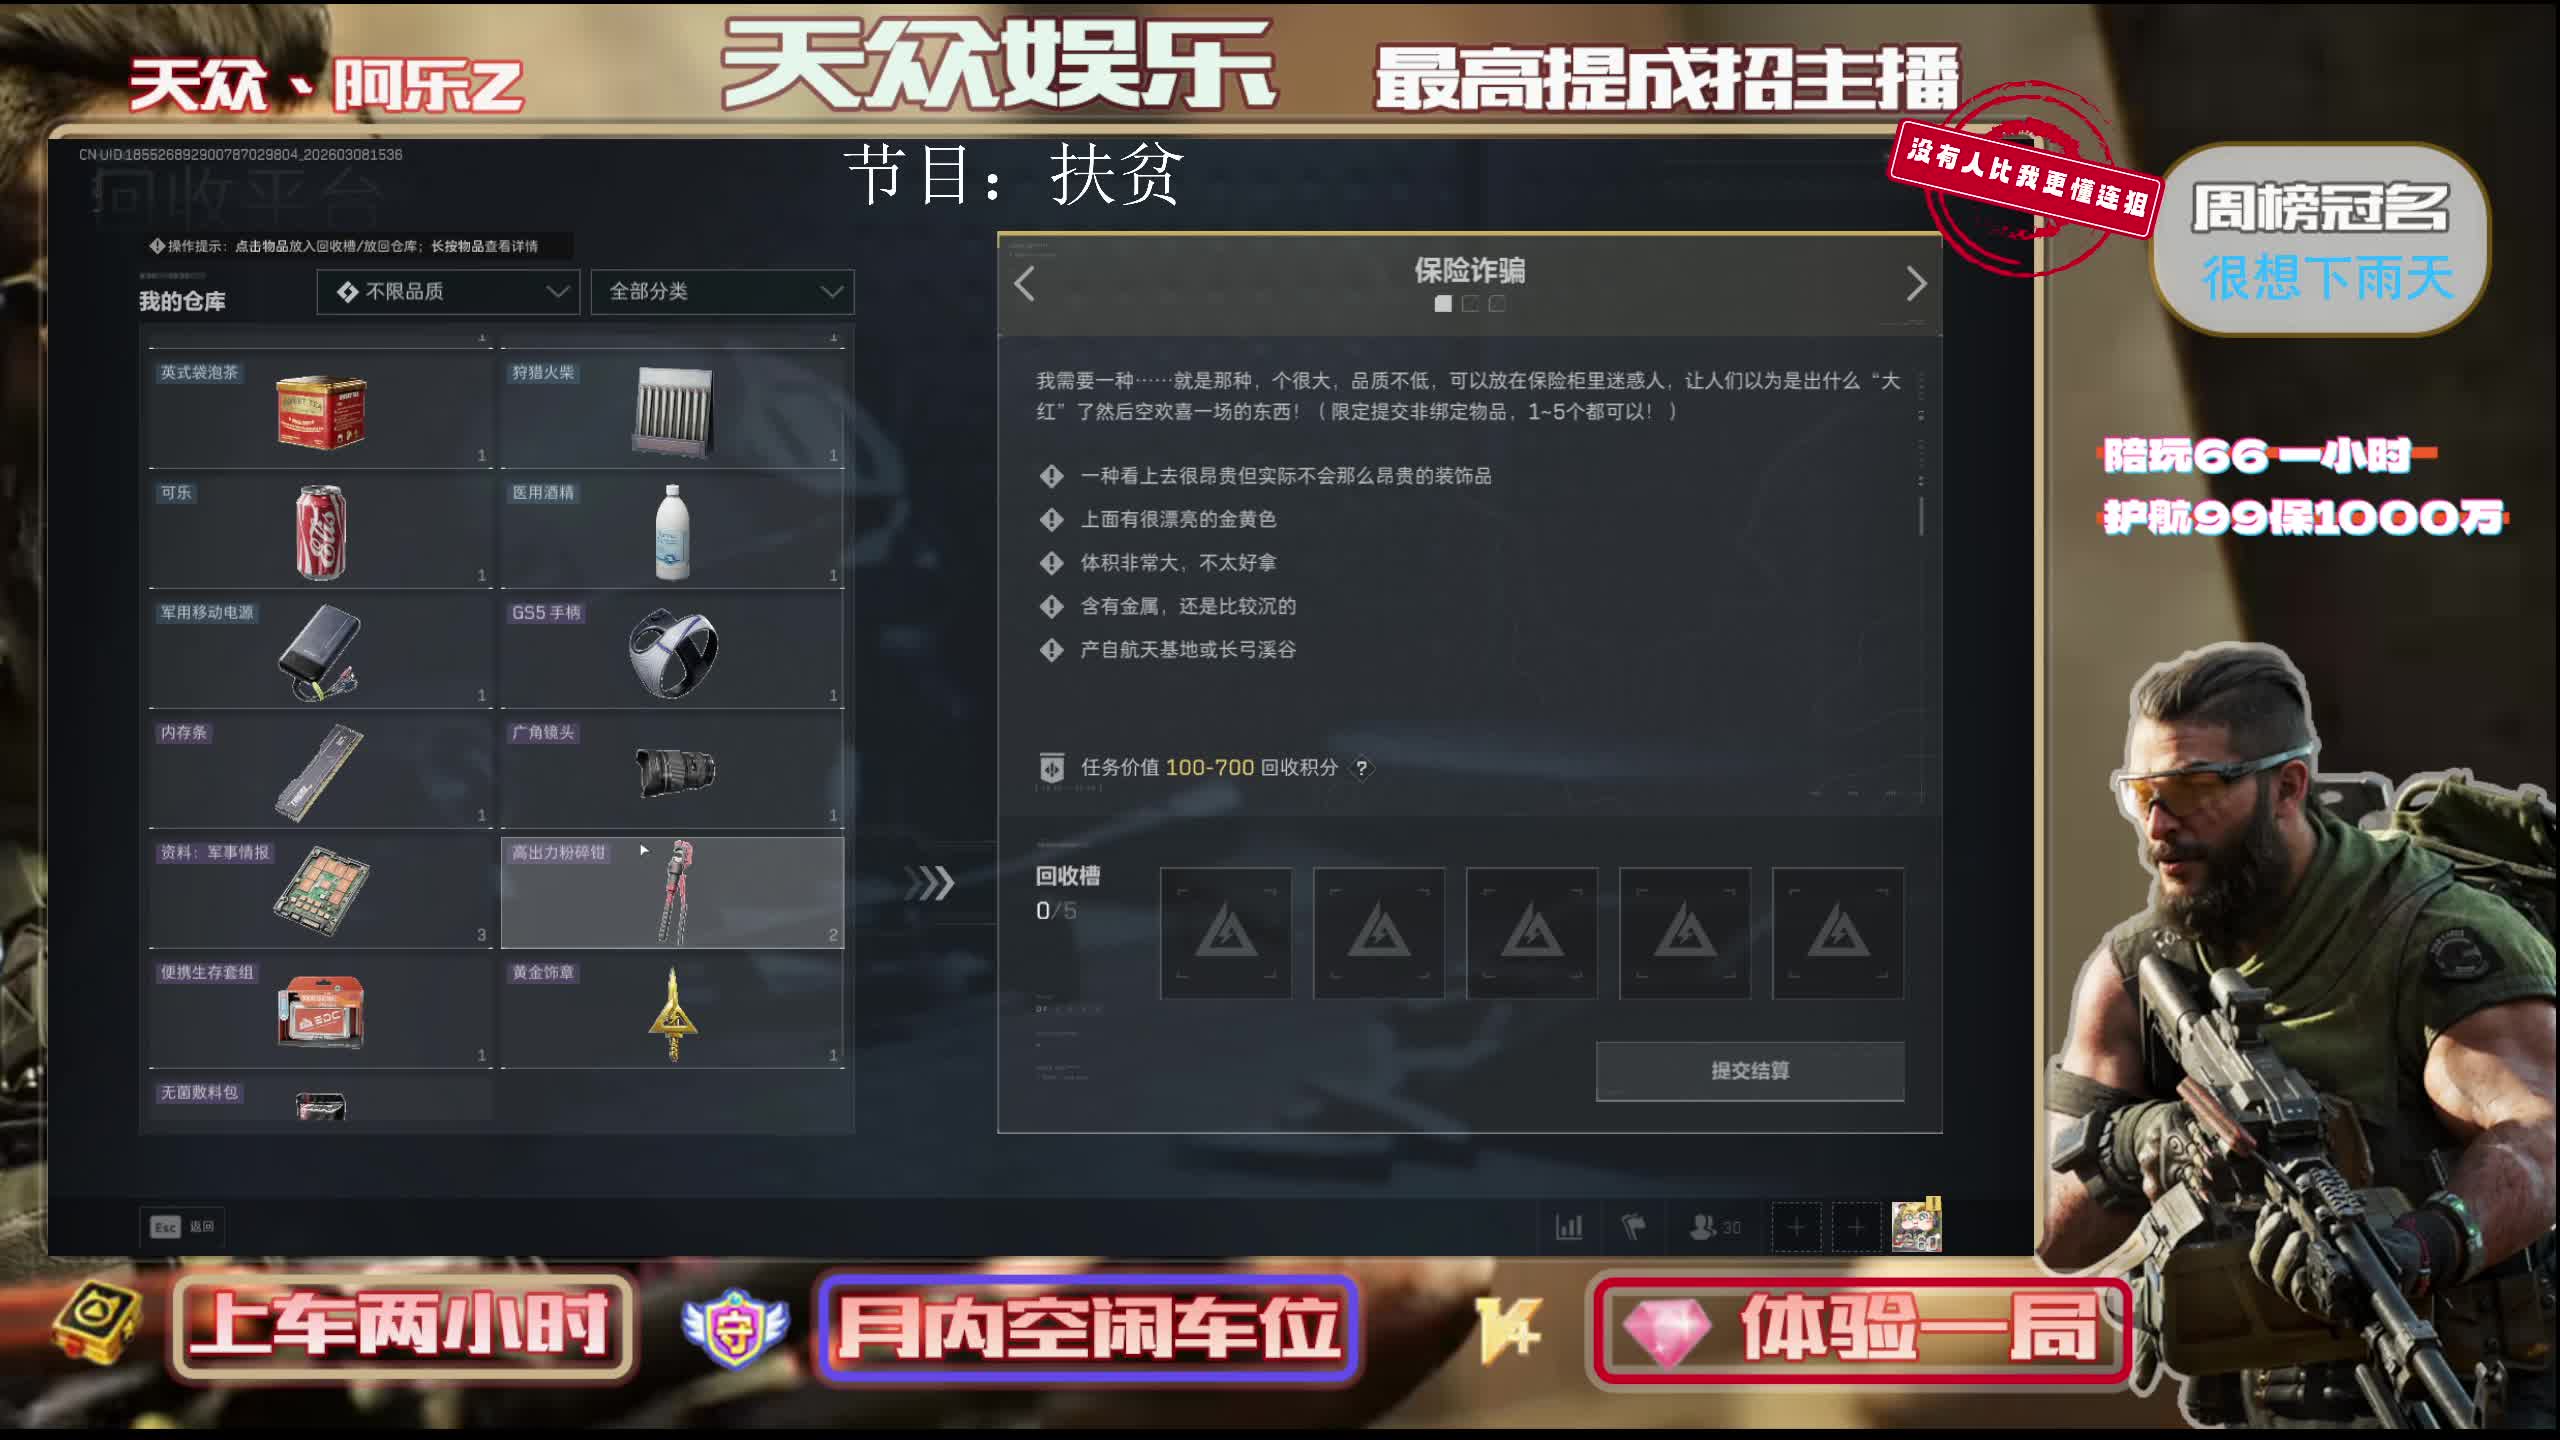Go to the previous task with the left arrow
This screenshot has height=1440, width=2560.
coord(1025,284)
